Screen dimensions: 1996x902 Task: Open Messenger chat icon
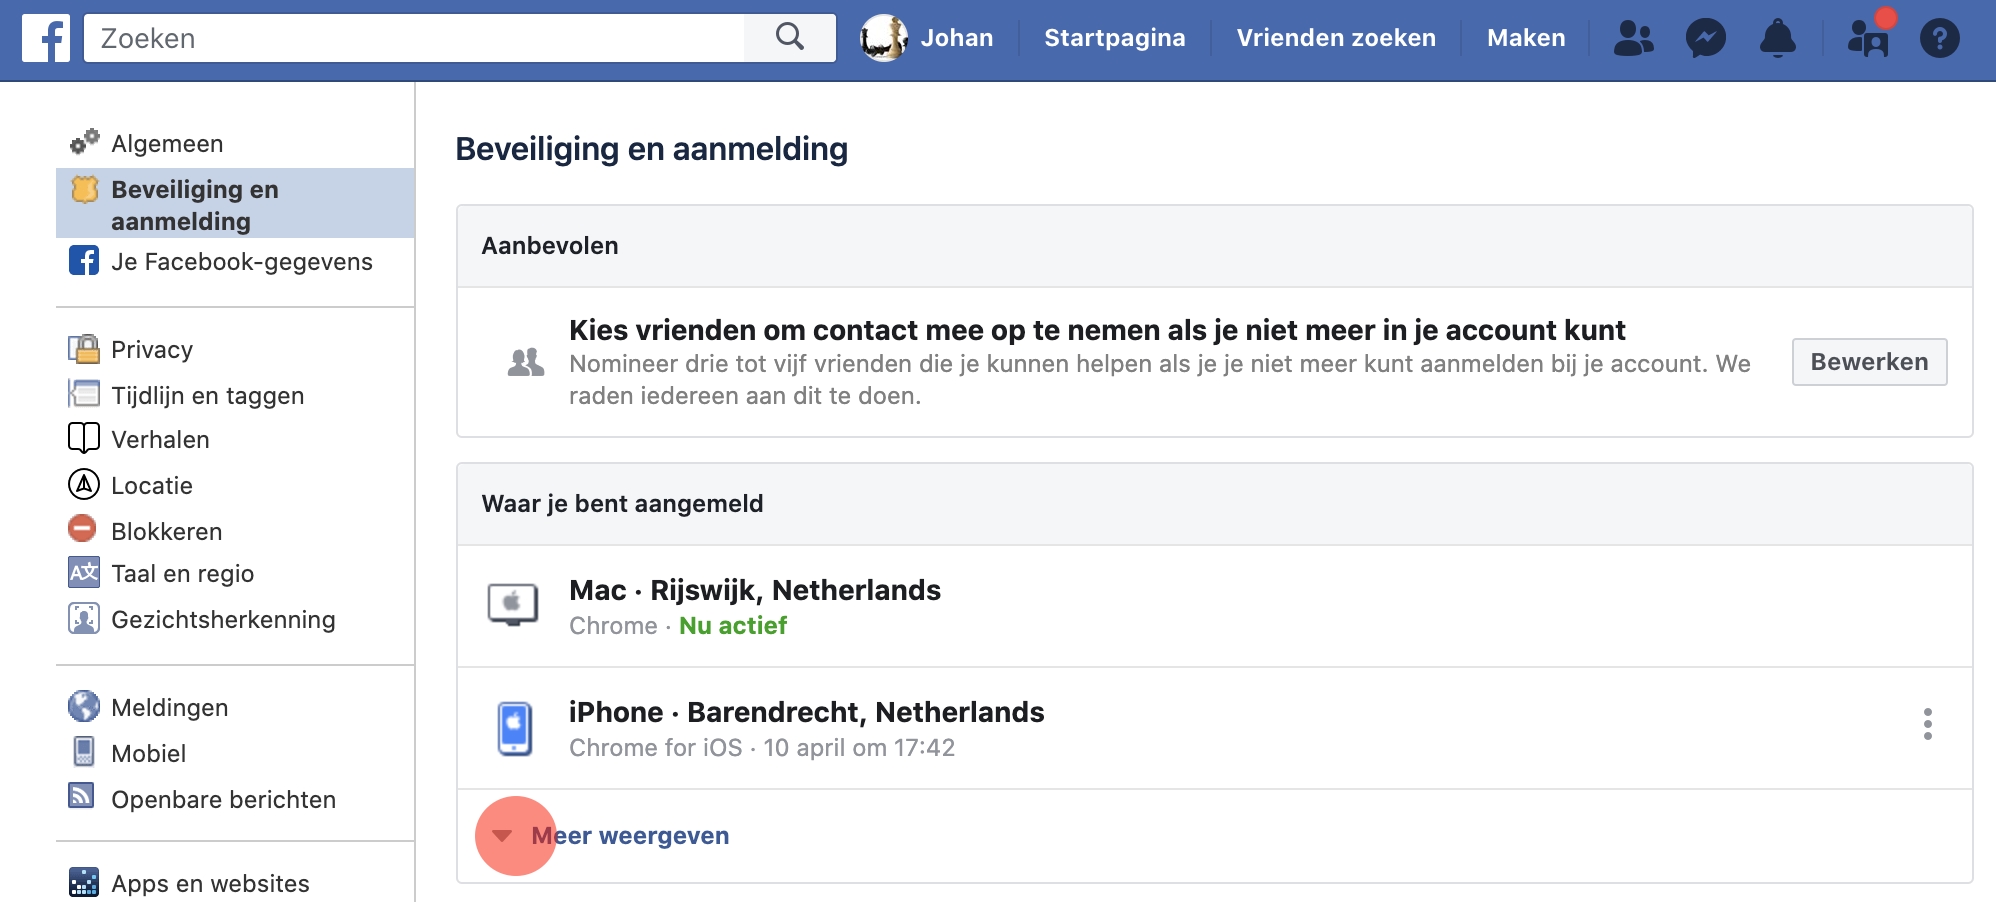pos(1705,39)
